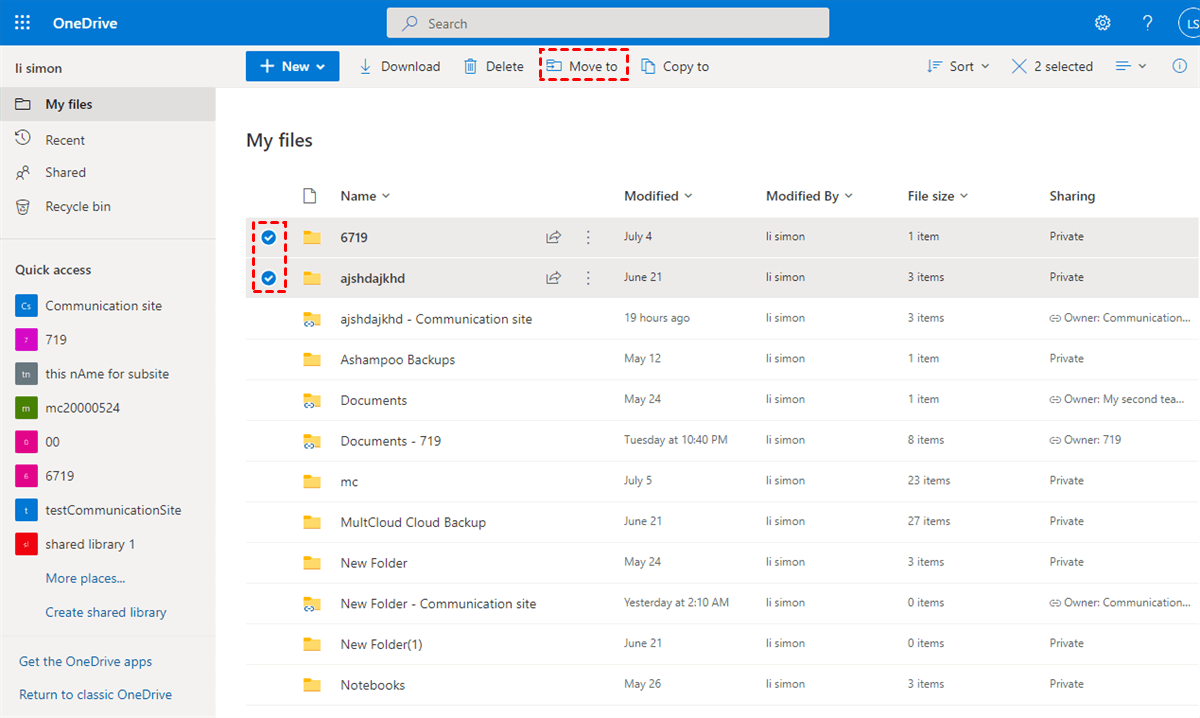Image resolution: width=1200 pixels, height=718 pixels.
Task: Open more actions for ajshdajkhd folder
Action: [588, 278]
